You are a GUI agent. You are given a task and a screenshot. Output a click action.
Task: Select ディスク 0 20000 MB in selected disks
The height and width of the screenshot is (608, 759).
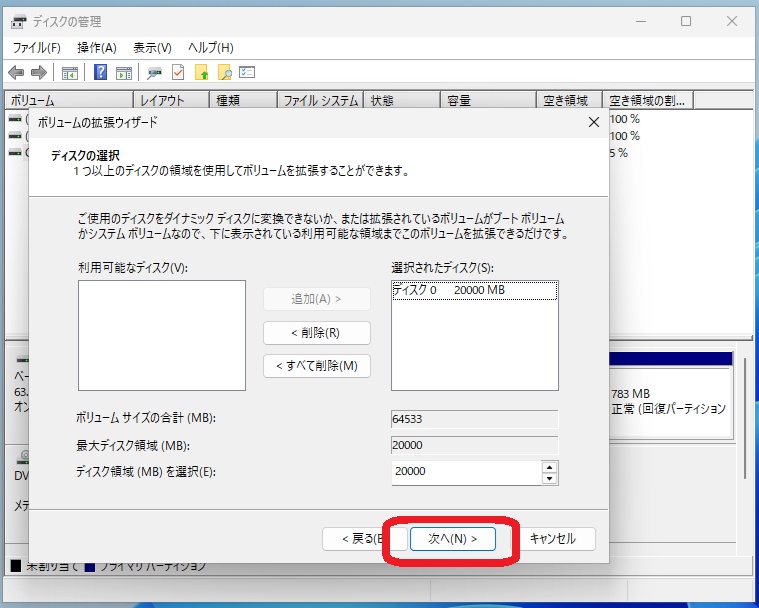pos(474,290)
